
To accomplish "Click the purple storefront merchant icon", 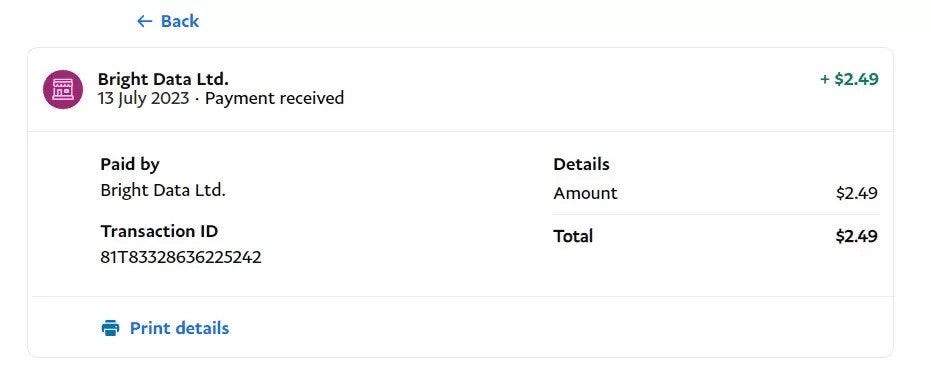I will coord(62,89).
